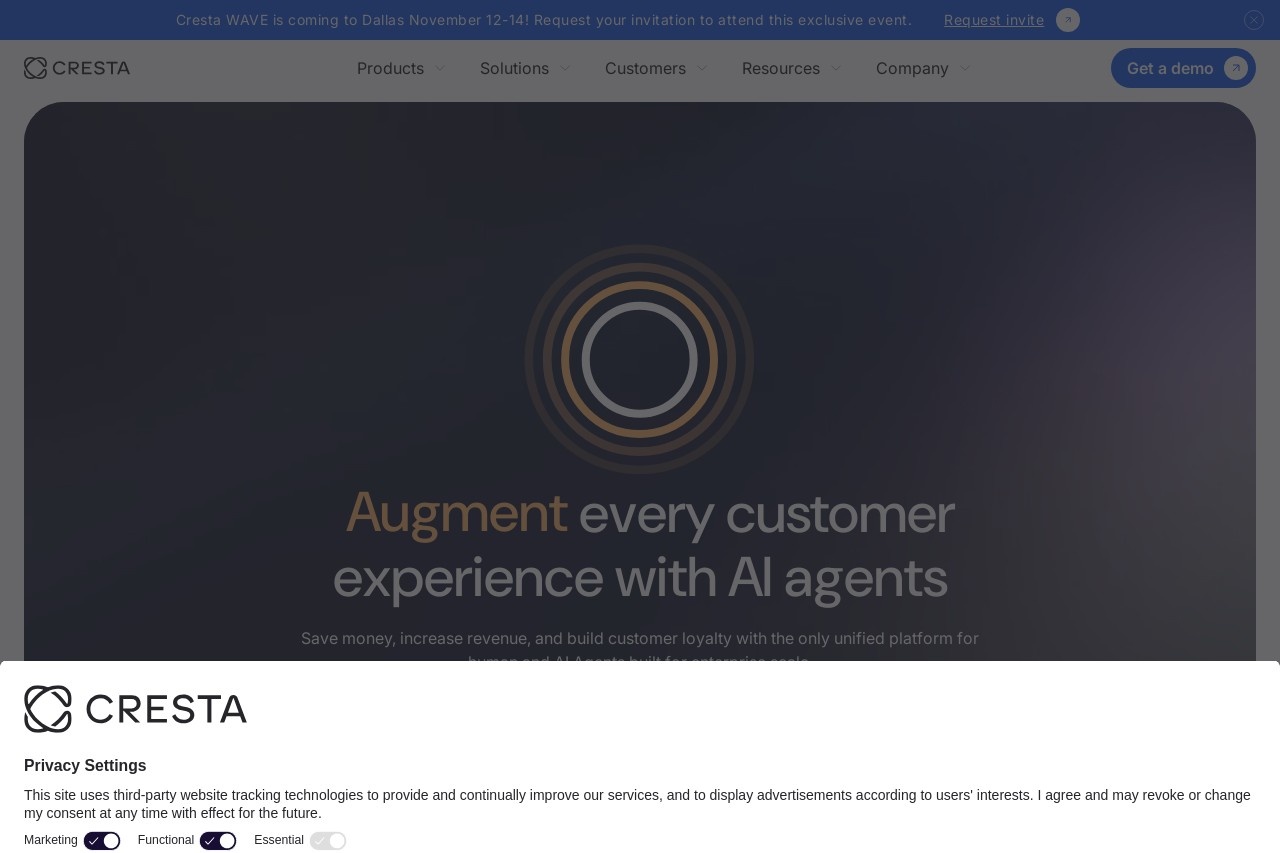Click the concentric rings graphic in the hero
The height and width of the screenshot is (853, 1280).
pos(640,359)
